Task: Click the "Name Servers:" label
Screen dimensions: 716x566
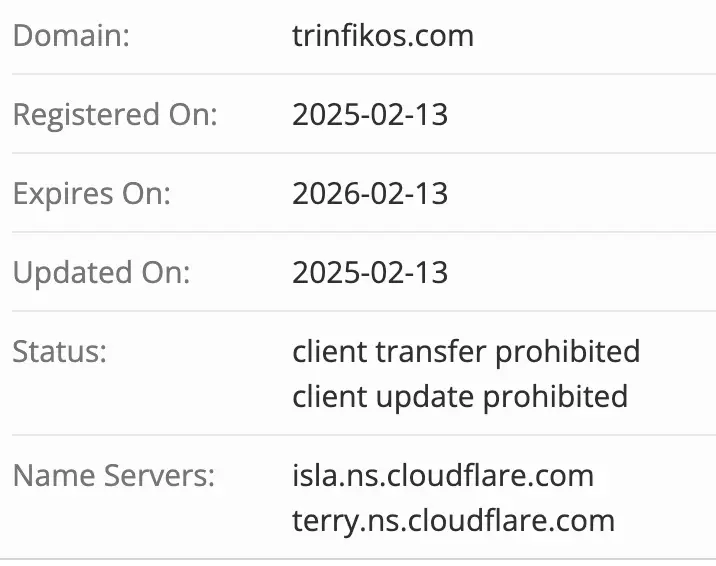Action: point(113,475)
